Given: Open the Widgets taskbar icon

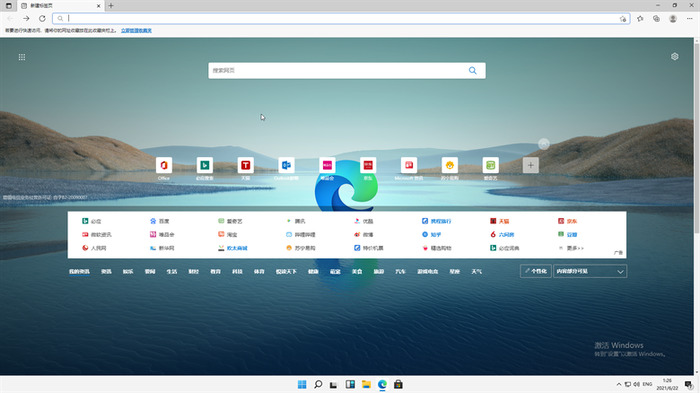Looking at the screenshot, I should [350, 385].
